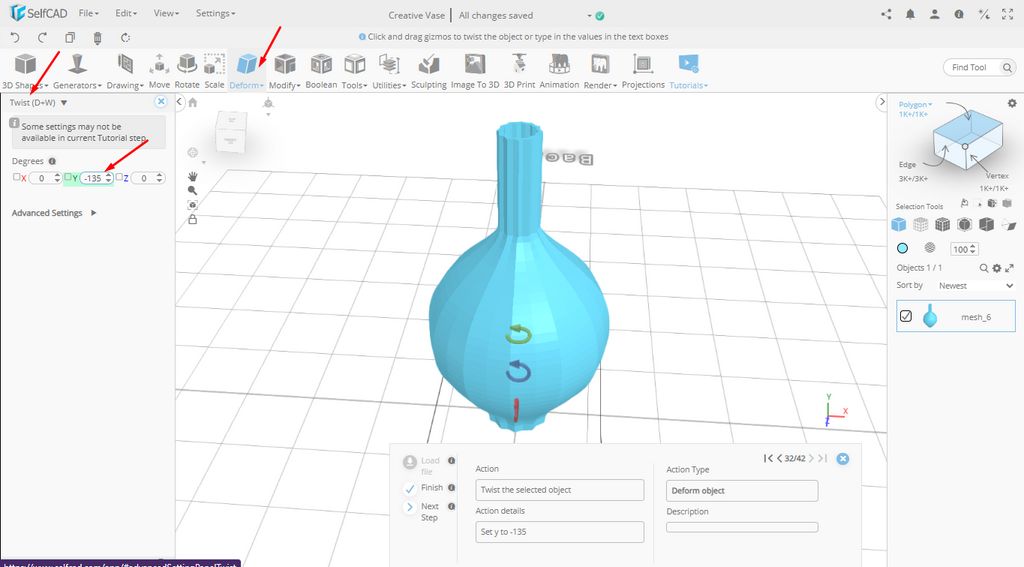
Task: Open the Modify tool
Action: (x=285, y=71)
